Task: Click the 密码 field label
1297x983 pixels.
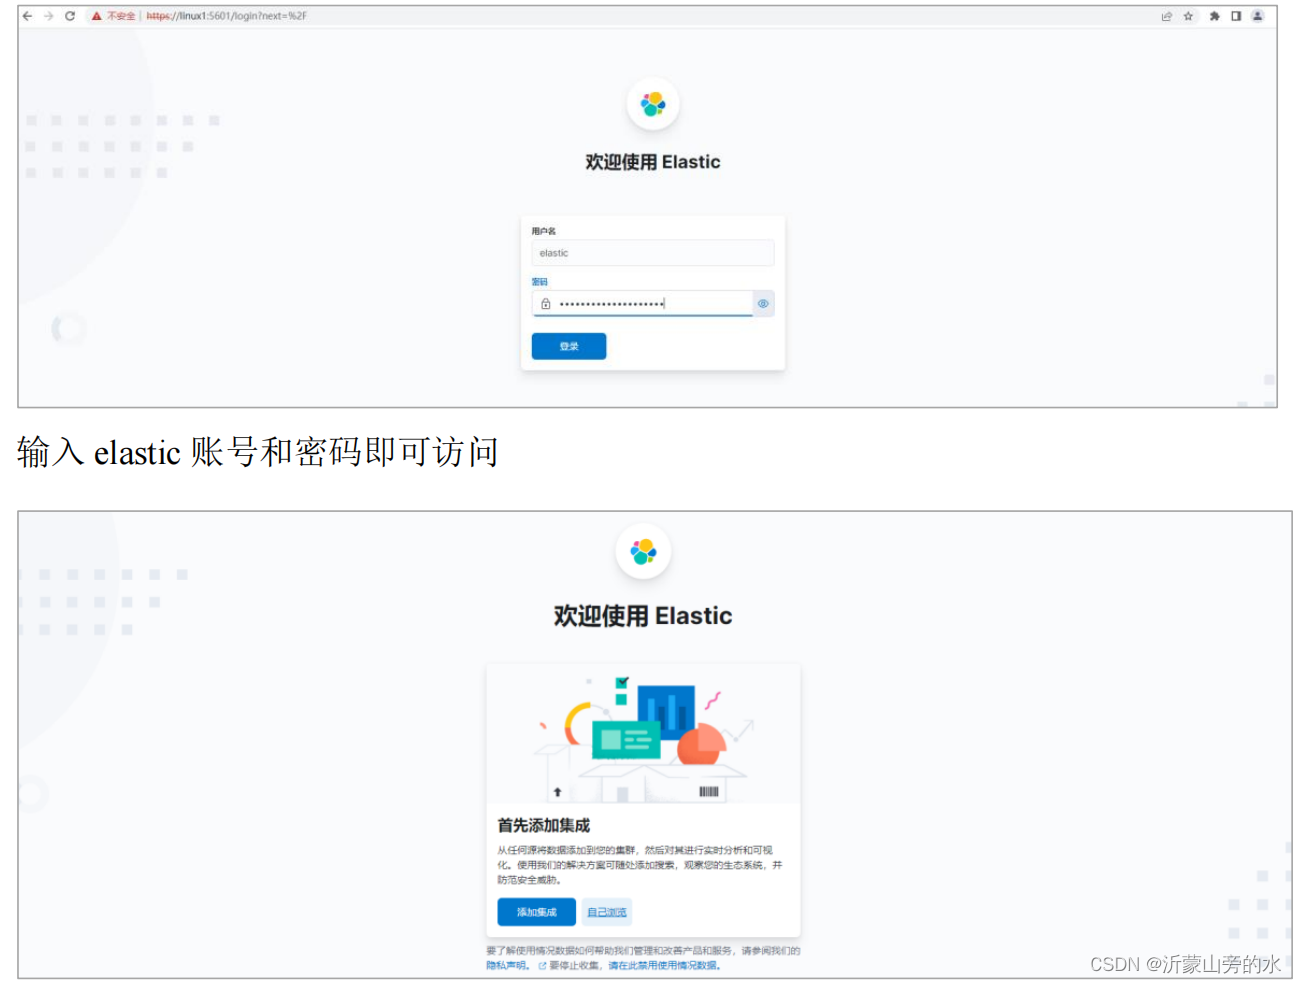Action: point(539,282)
